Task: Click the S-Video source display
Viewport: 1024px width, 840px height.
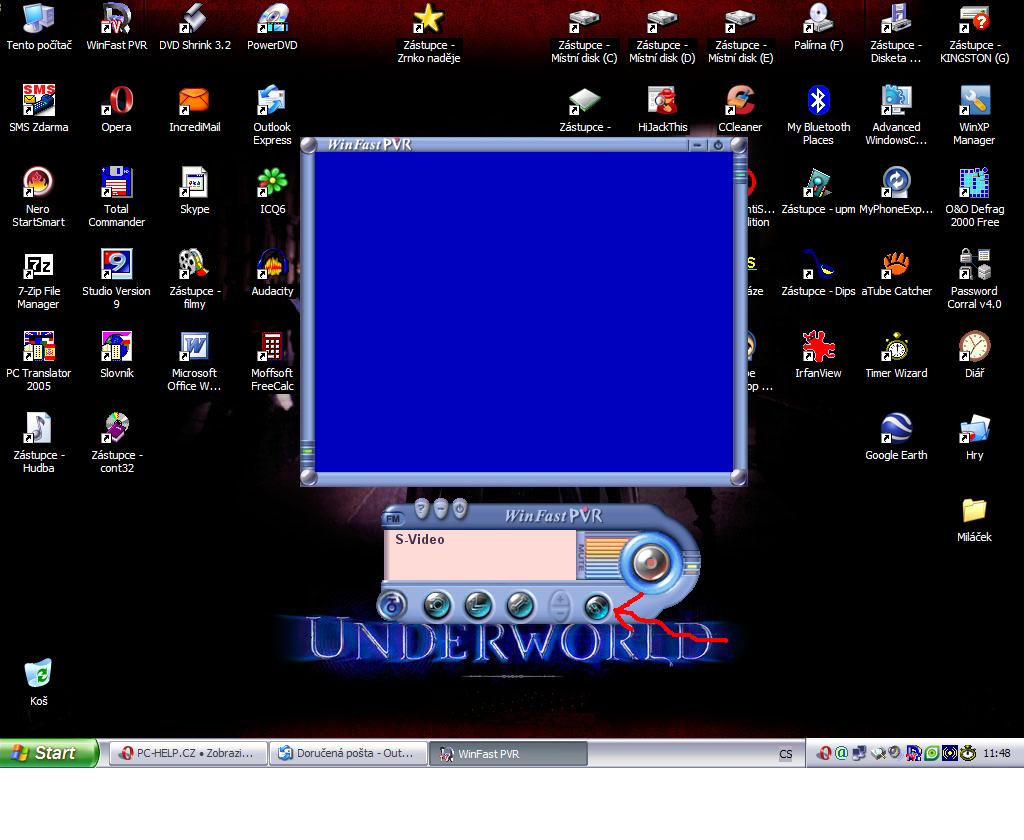Action: 480,554
